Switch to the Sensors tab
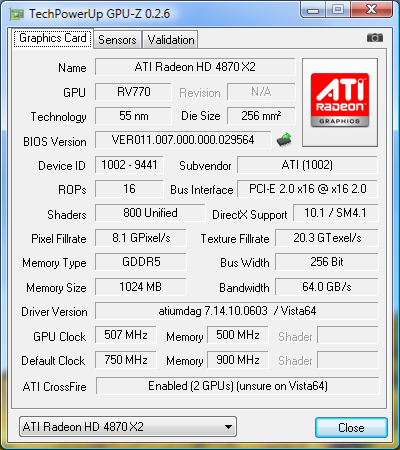400x450 pixels. point(117,40)
